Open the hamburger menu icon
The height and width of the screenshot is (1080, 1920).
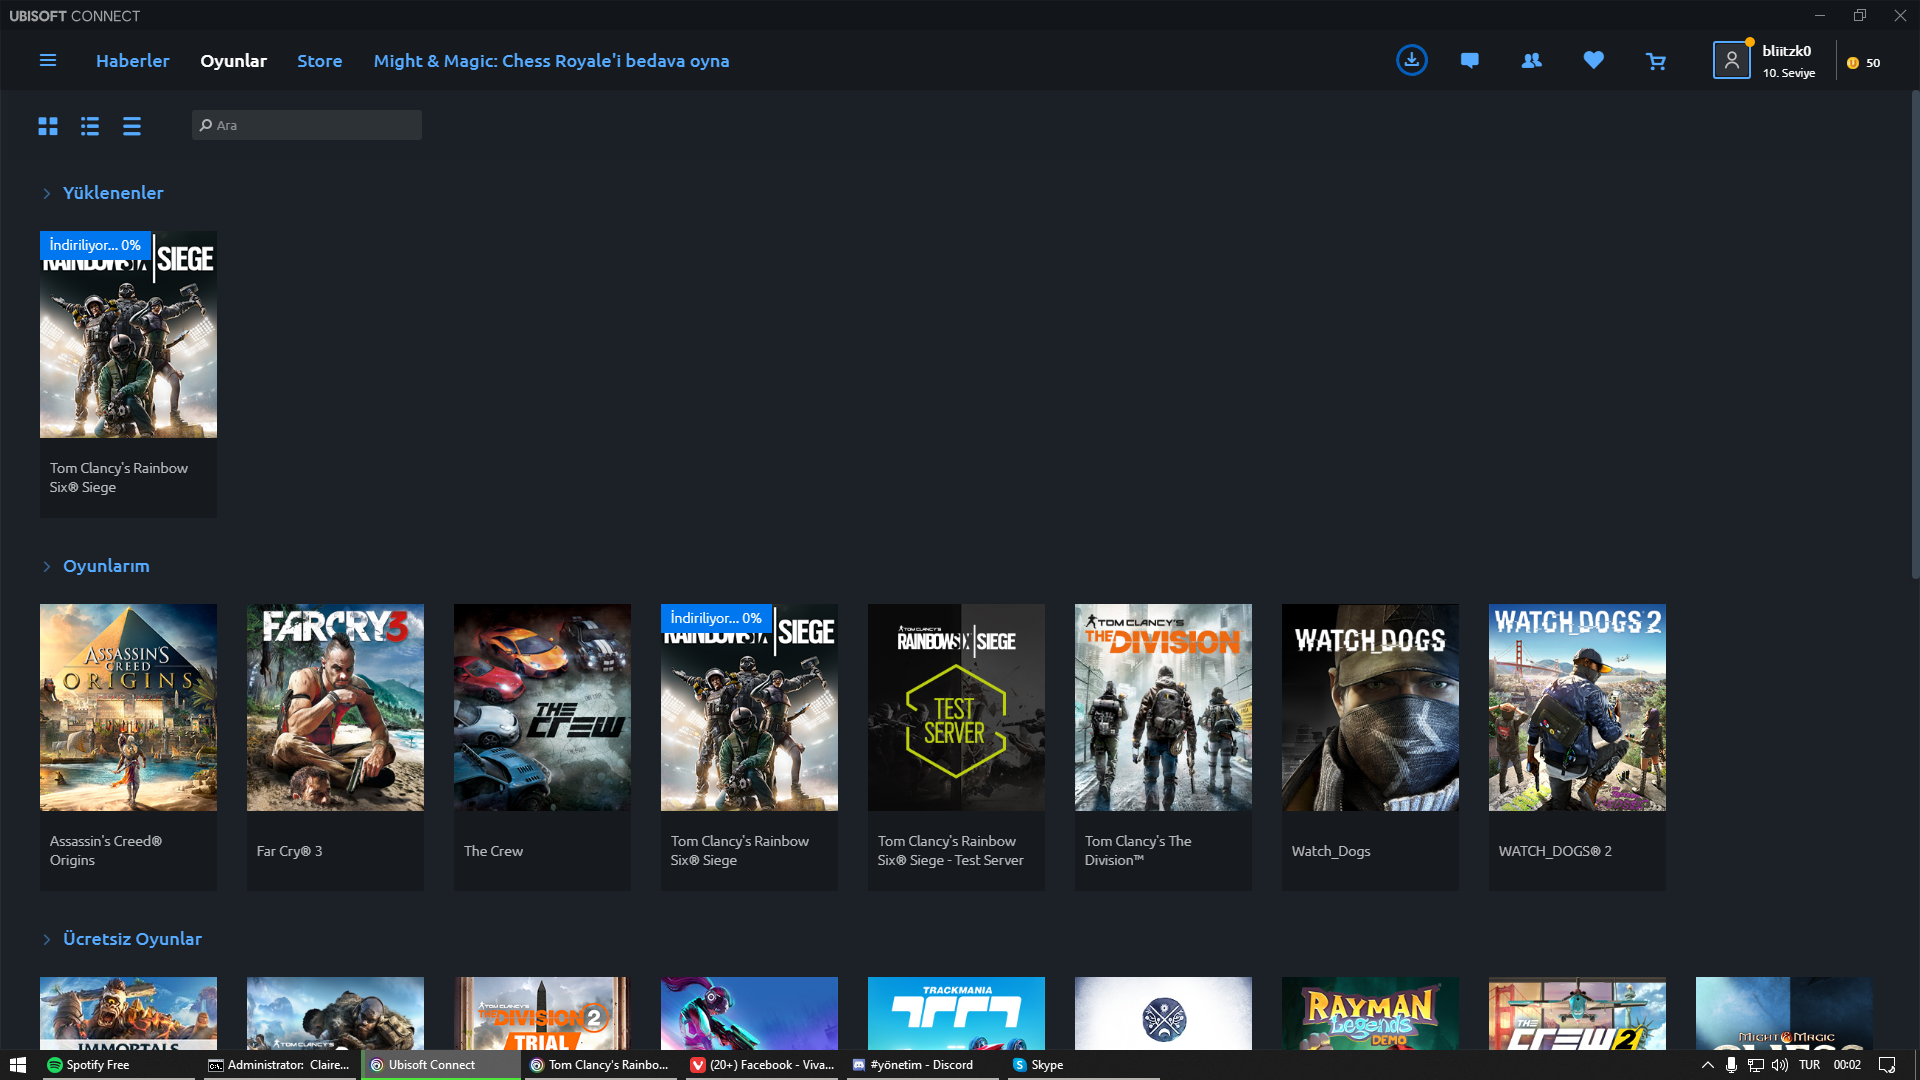47,61
